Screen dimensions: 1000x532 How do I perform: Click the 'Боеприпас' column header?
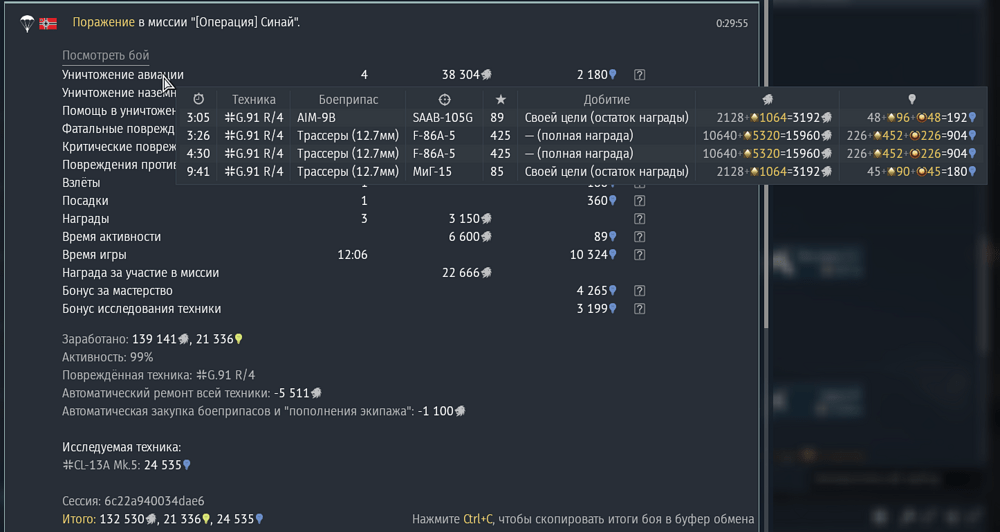pyautogui.click(x=348, y=100)
